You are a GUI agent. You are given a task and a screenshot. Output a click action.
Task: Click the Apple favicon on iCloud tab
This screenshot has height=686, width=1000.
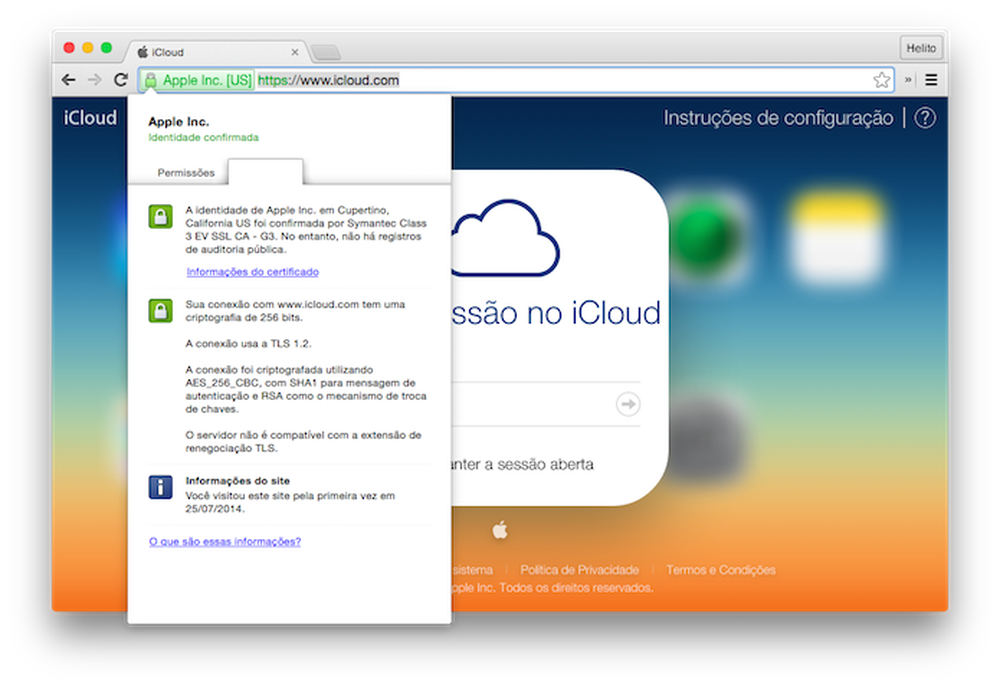coord(143,52)
